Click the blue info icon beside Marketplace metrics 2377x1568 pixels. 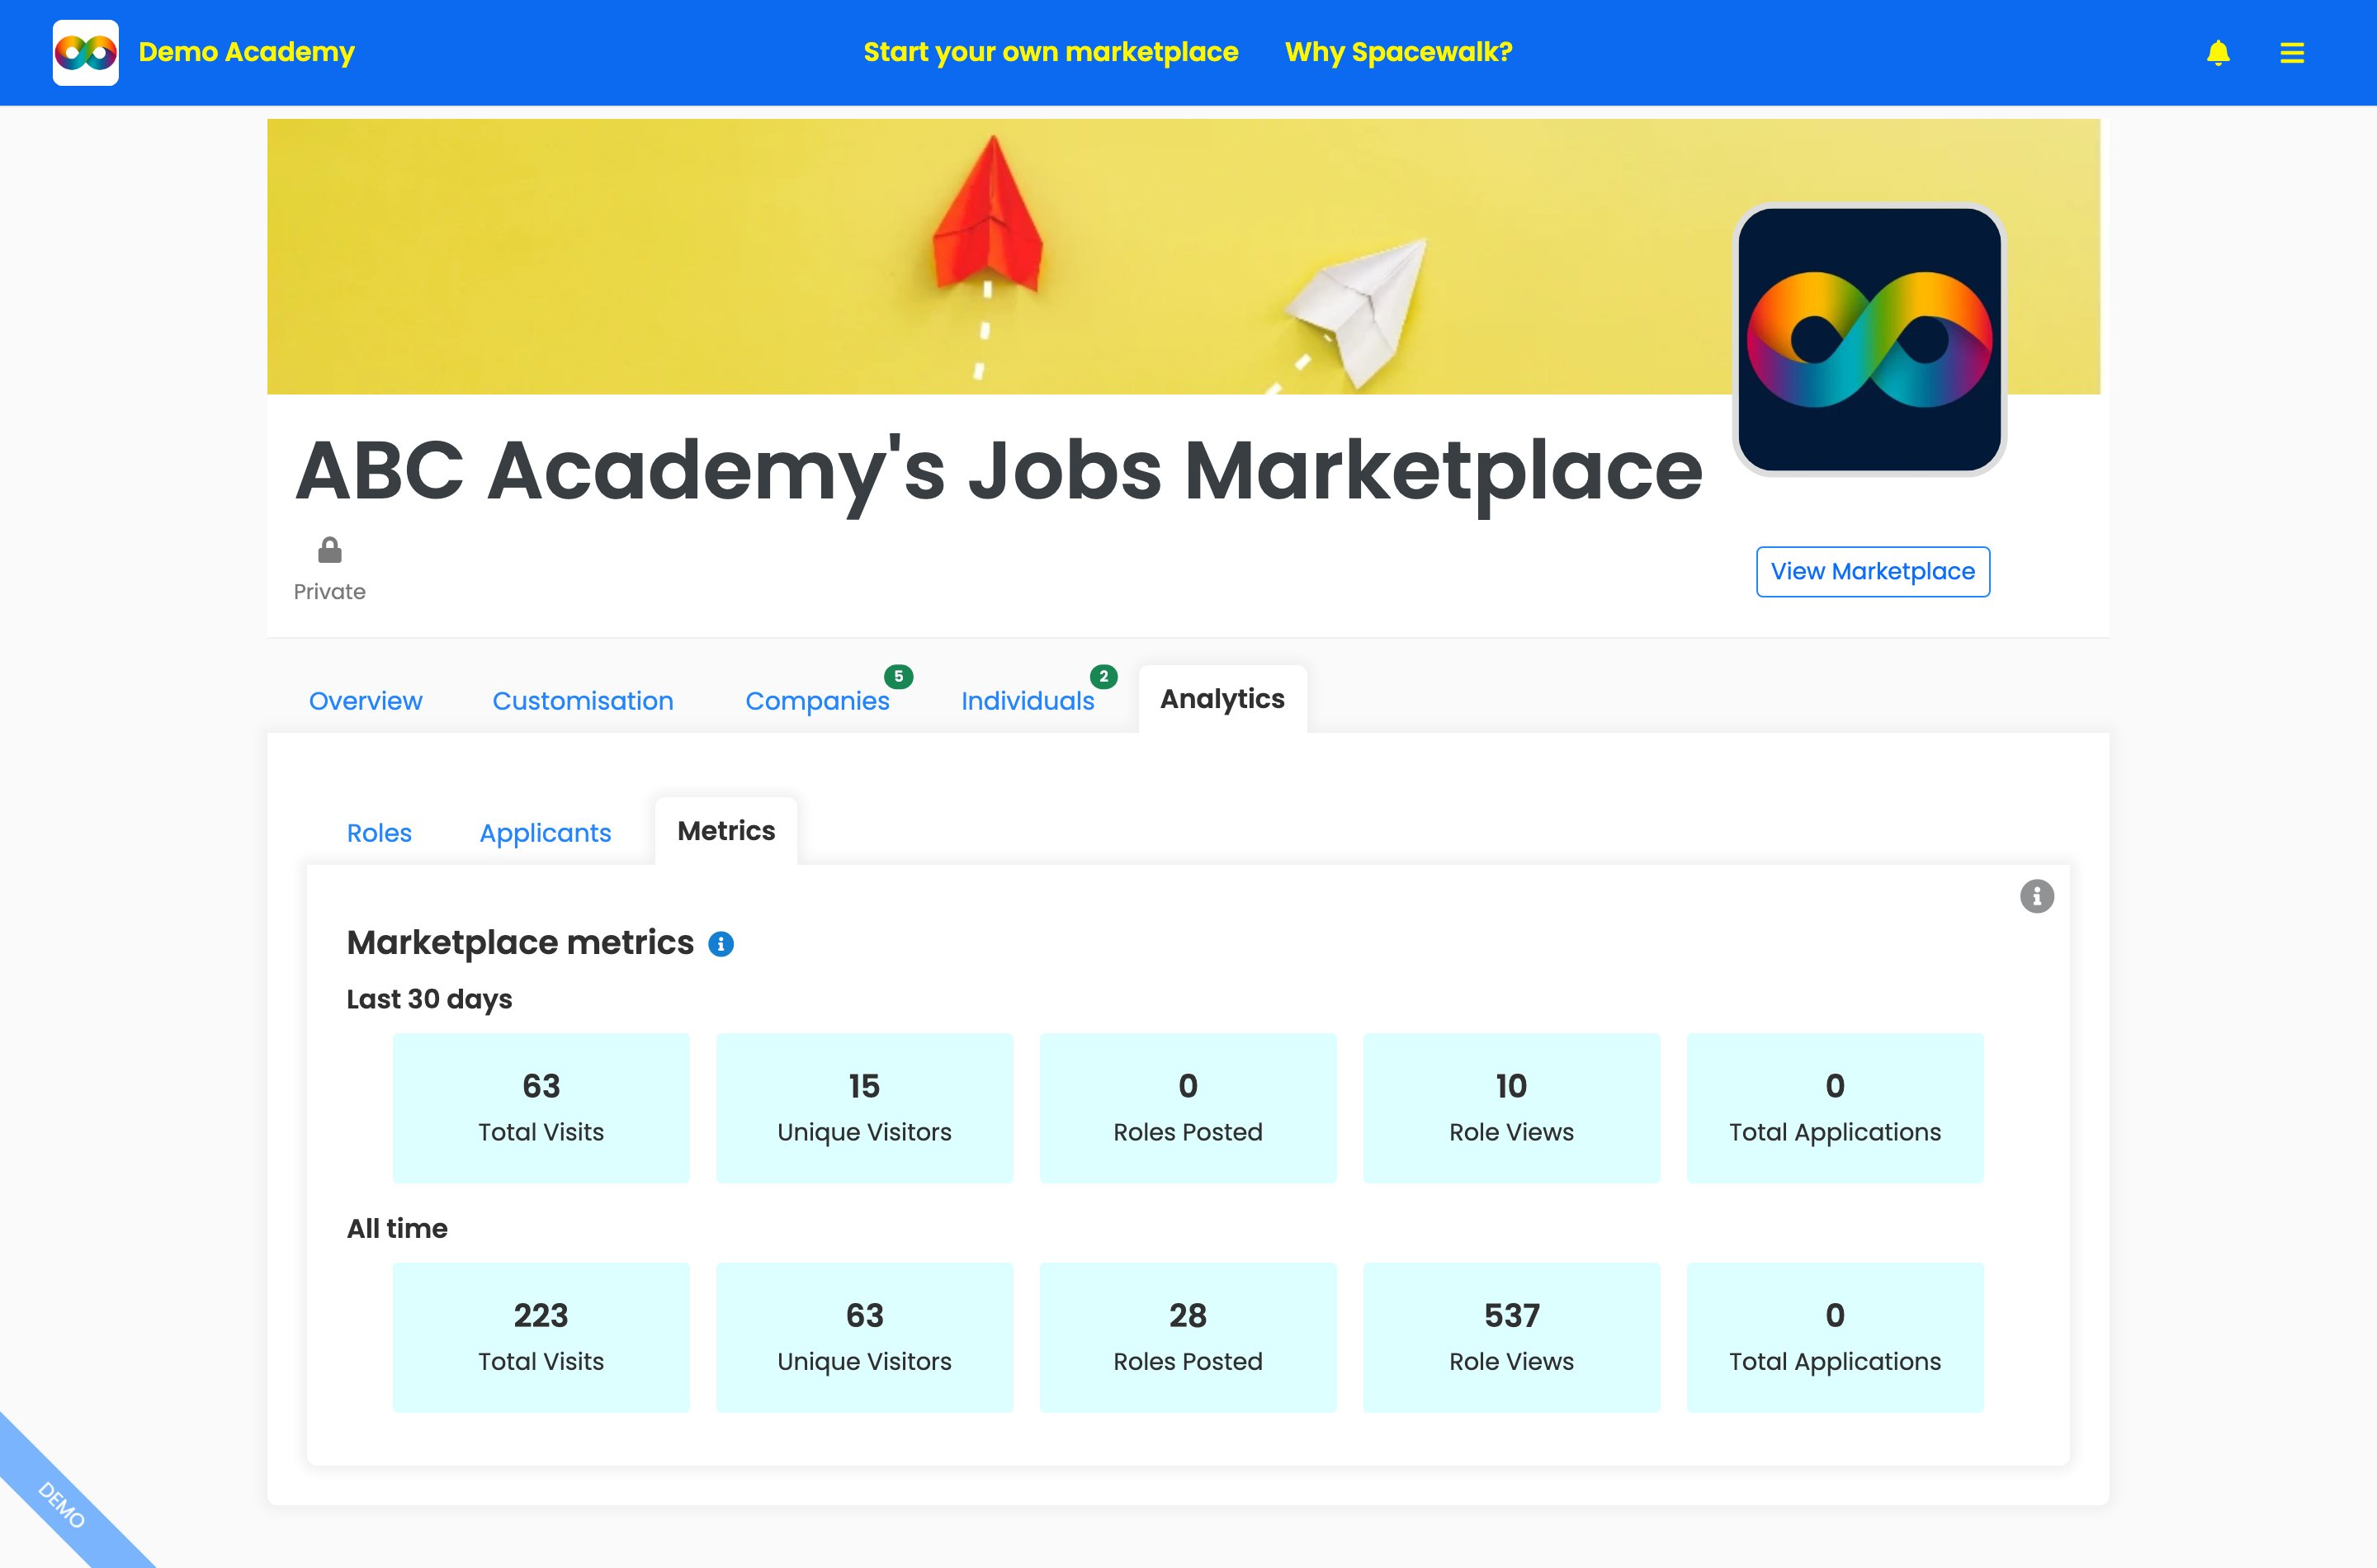coord(721,944)
